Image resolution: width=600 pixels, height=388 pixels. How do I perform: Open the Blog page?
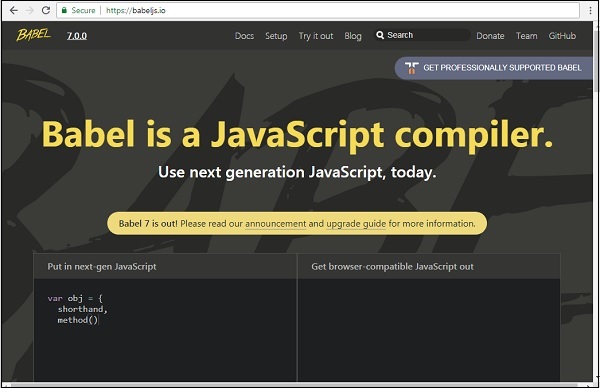352,36
